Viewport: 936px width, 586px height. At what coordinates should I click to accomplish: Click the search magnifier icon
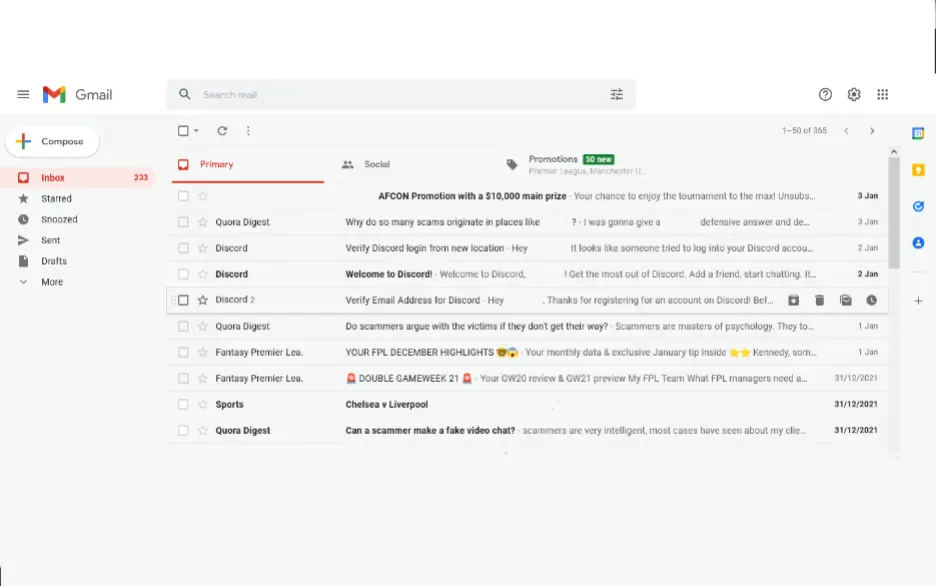pyautogui.click(x=185, y=94)
